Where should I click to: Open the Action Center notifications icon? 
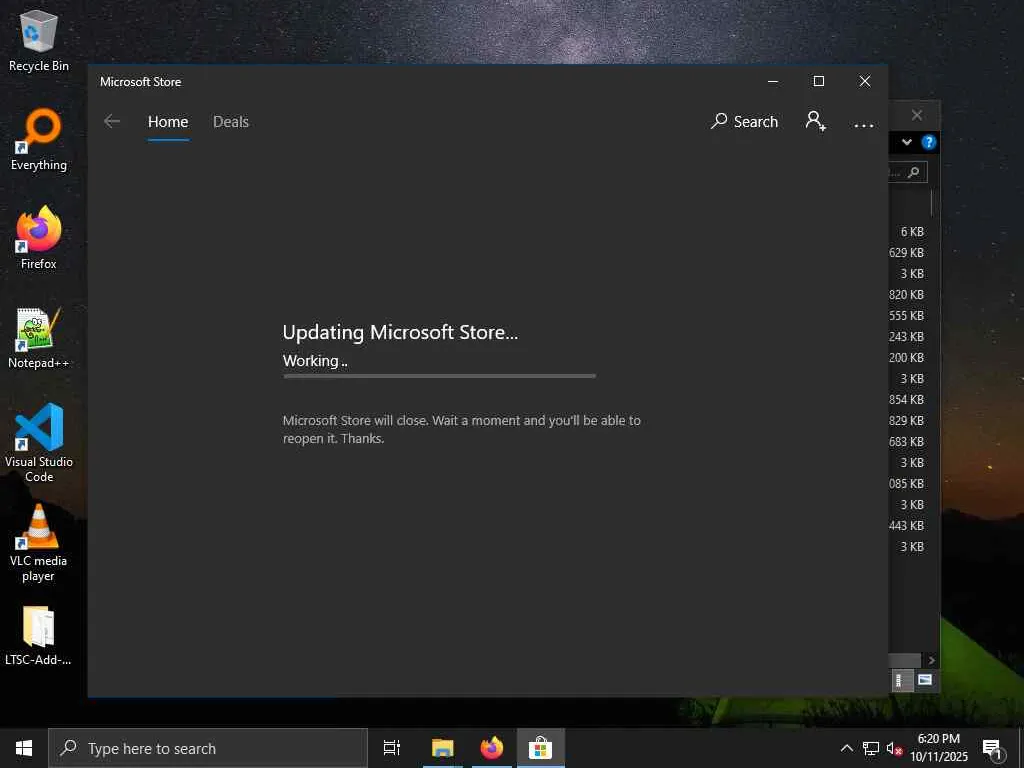(993, 749)
